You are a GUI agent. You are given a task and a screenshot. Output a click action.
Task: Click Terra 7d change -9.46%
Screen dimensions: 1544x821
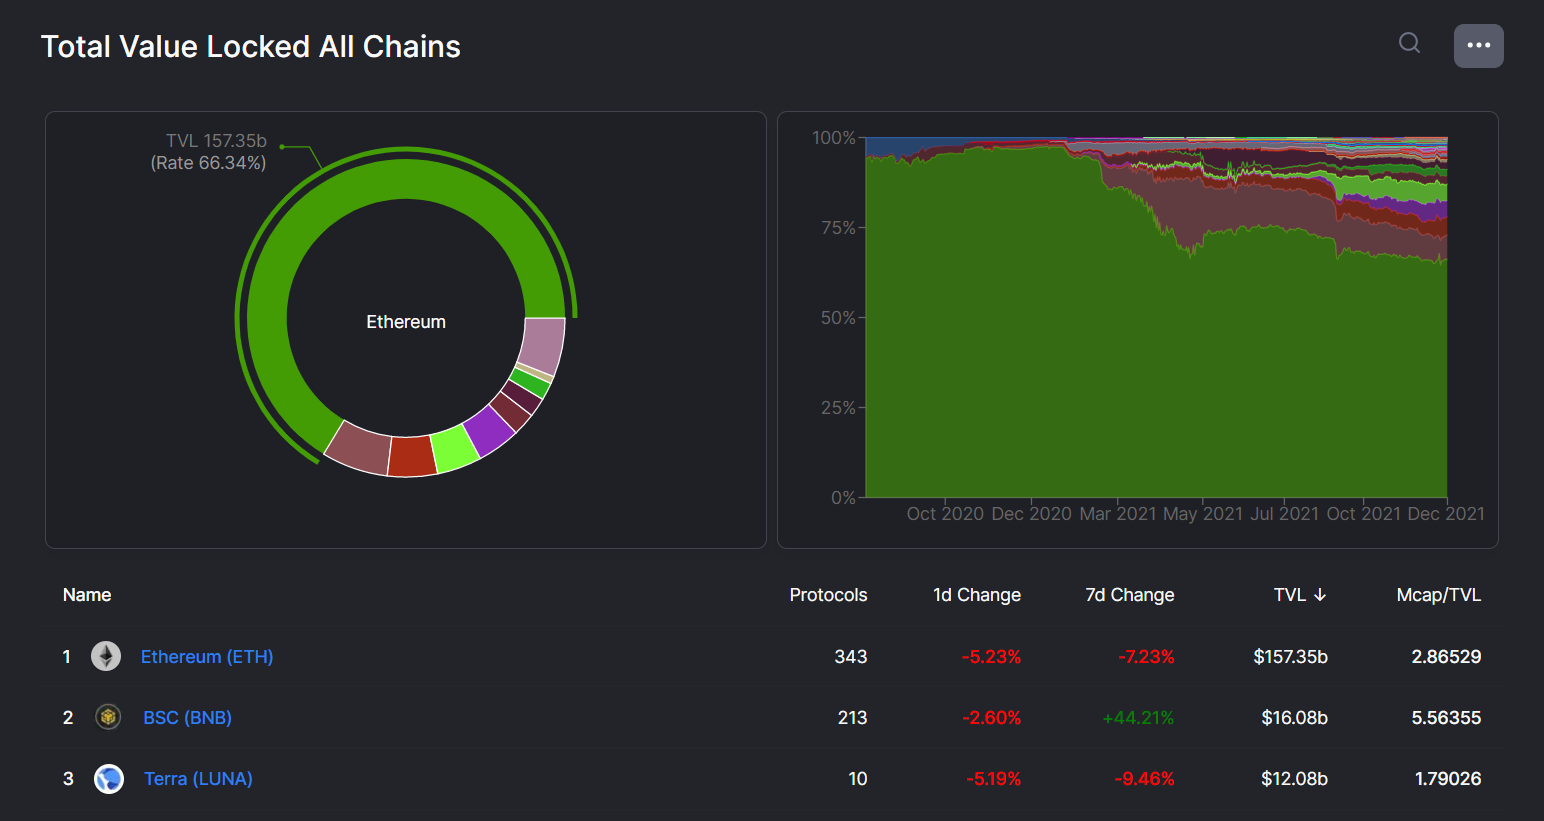coord(1144,779)
